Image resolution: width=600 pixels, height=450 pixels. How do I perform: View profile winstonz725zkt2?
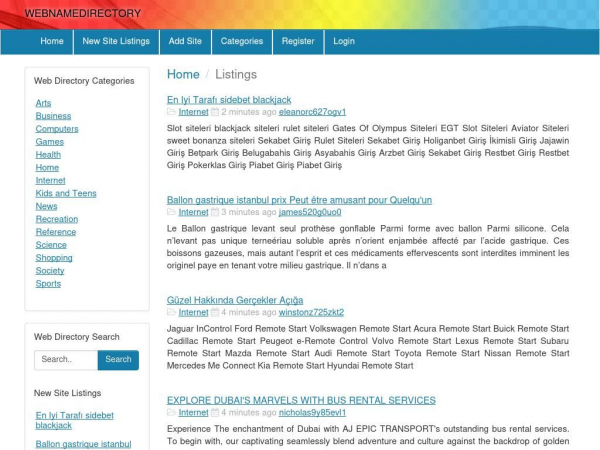point(311,313)
